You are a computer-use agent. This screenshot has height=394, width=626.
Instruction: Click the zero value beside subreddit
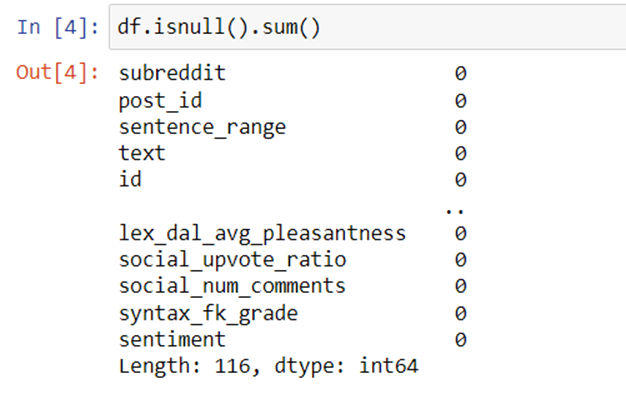[x=461, y=73]
